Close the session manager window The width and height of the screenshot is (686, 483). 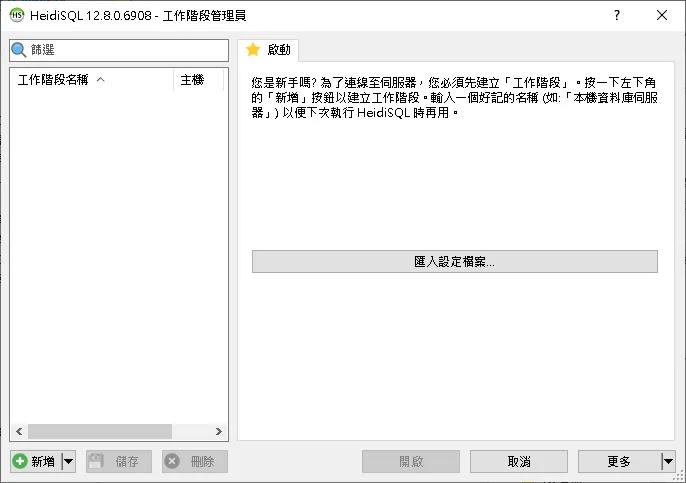click(662, 15)
